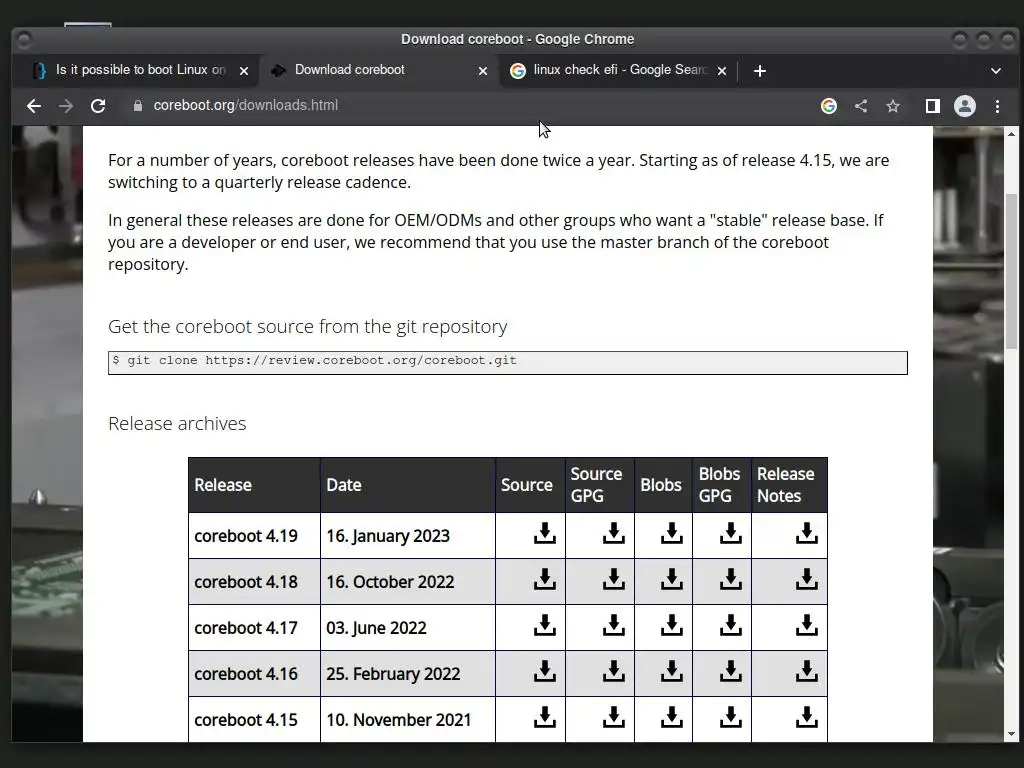Bookmark this page with the star
Image resolution: width=1024 pixels, height=768 pixels.
point(893,106)
